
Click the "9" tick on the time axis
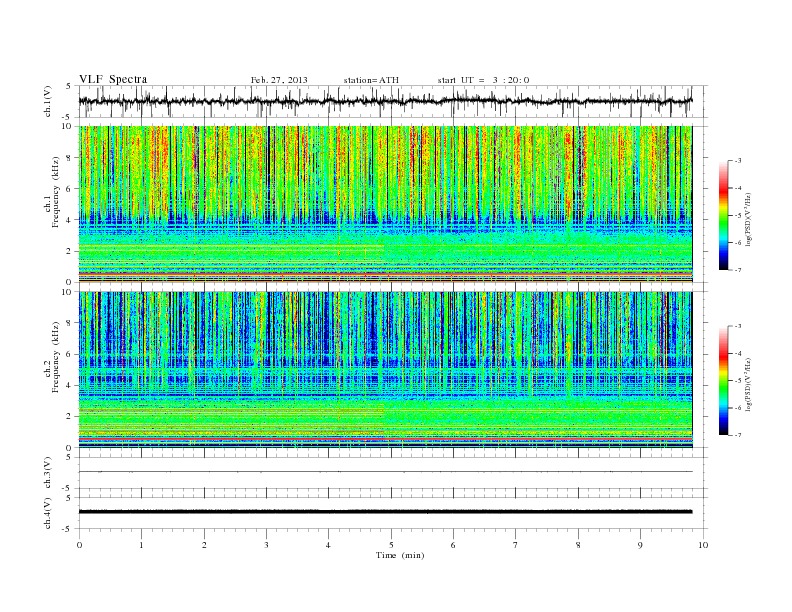coord(640,545)
